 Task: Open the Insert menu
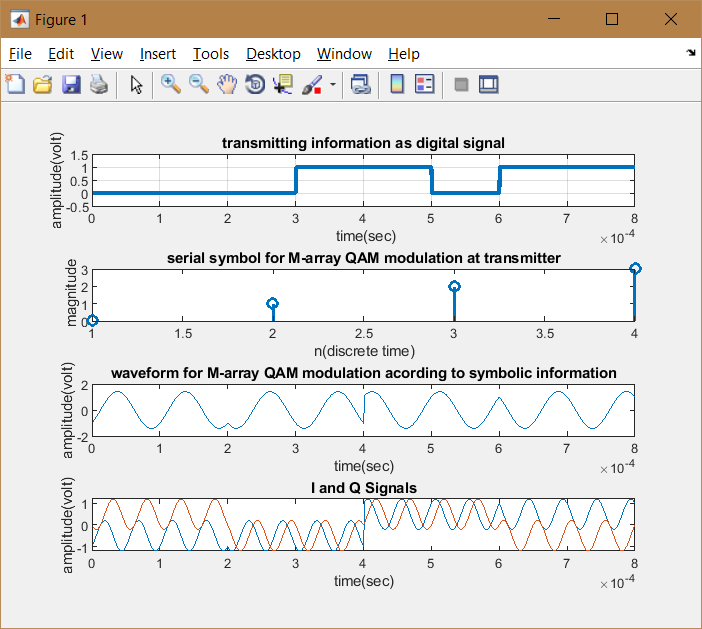(158, 54)
